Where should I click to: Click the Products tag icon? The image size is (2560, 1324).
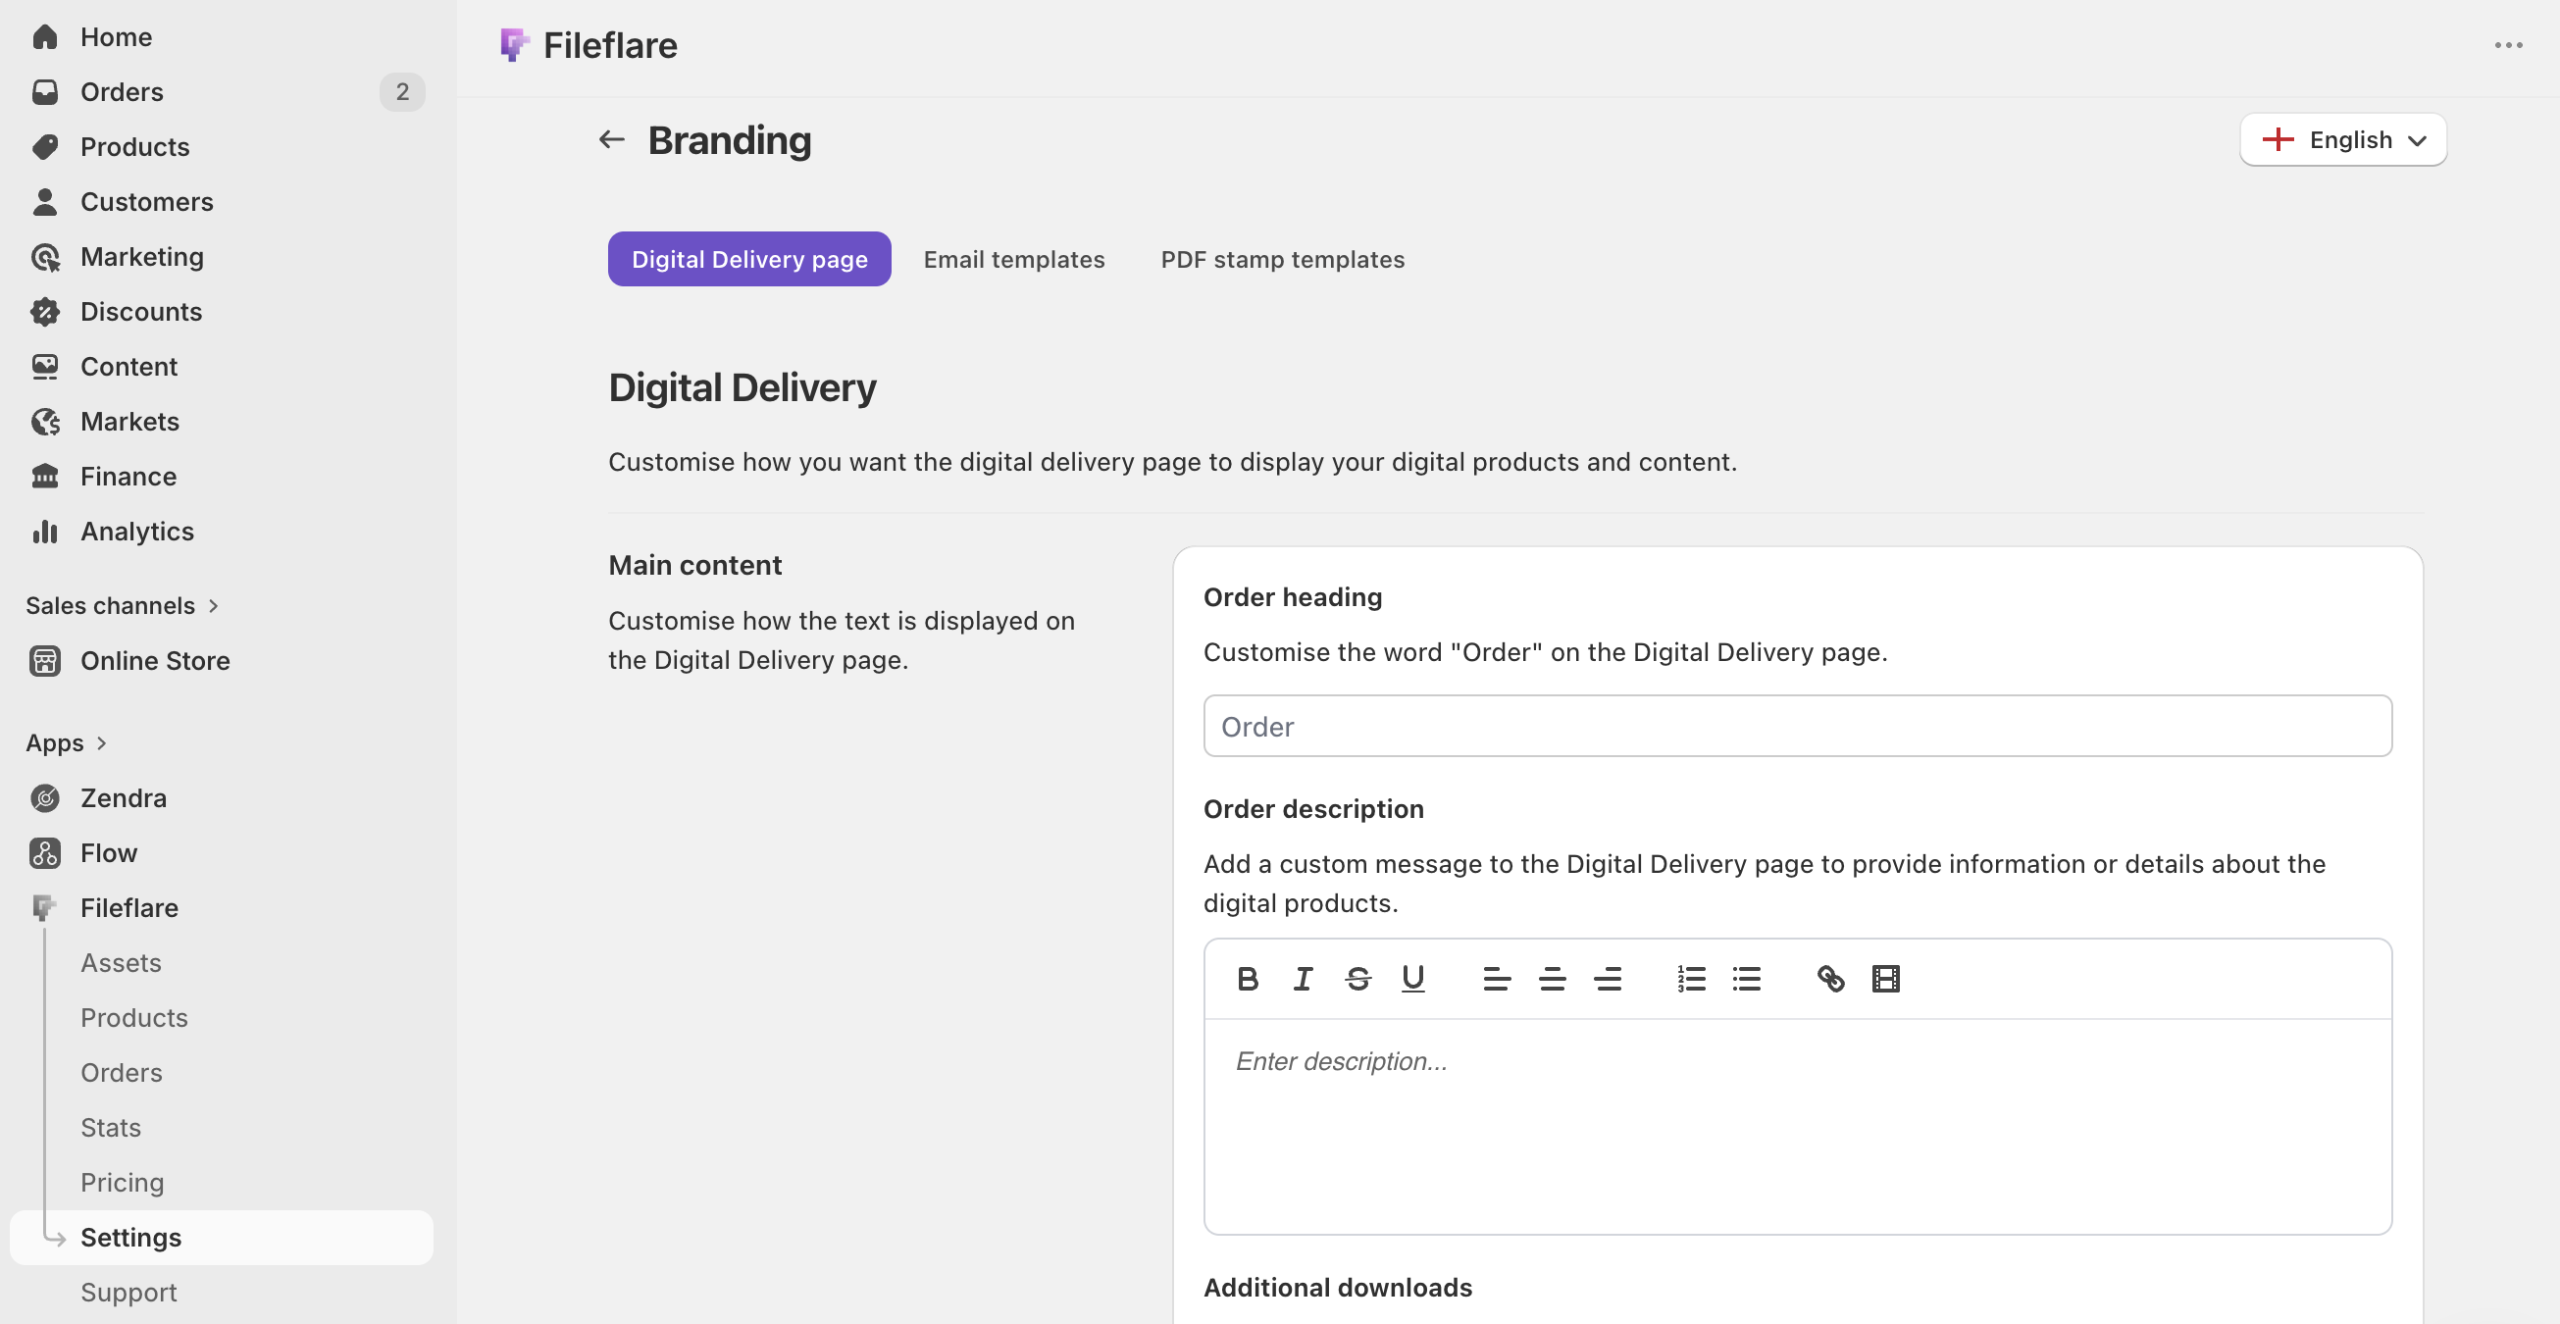coord(45,147)
